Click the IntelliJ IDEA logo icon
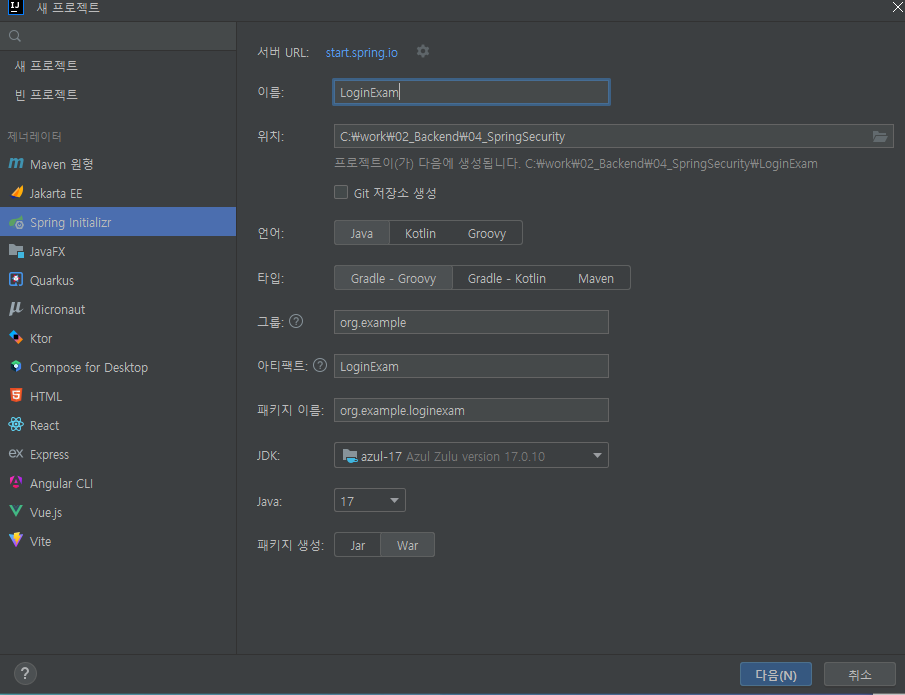 tap(16, 8)
